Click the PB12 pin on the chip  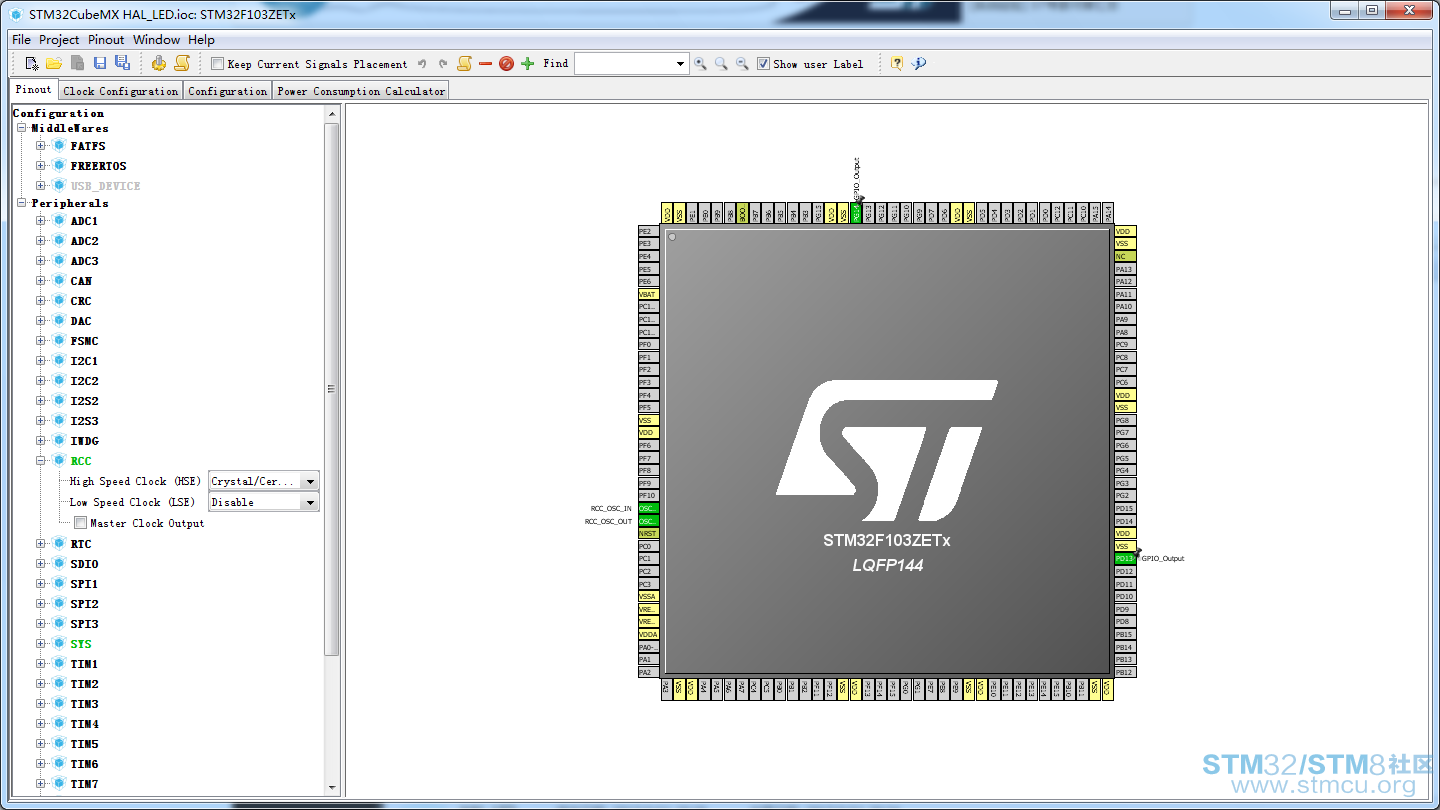1125,672
